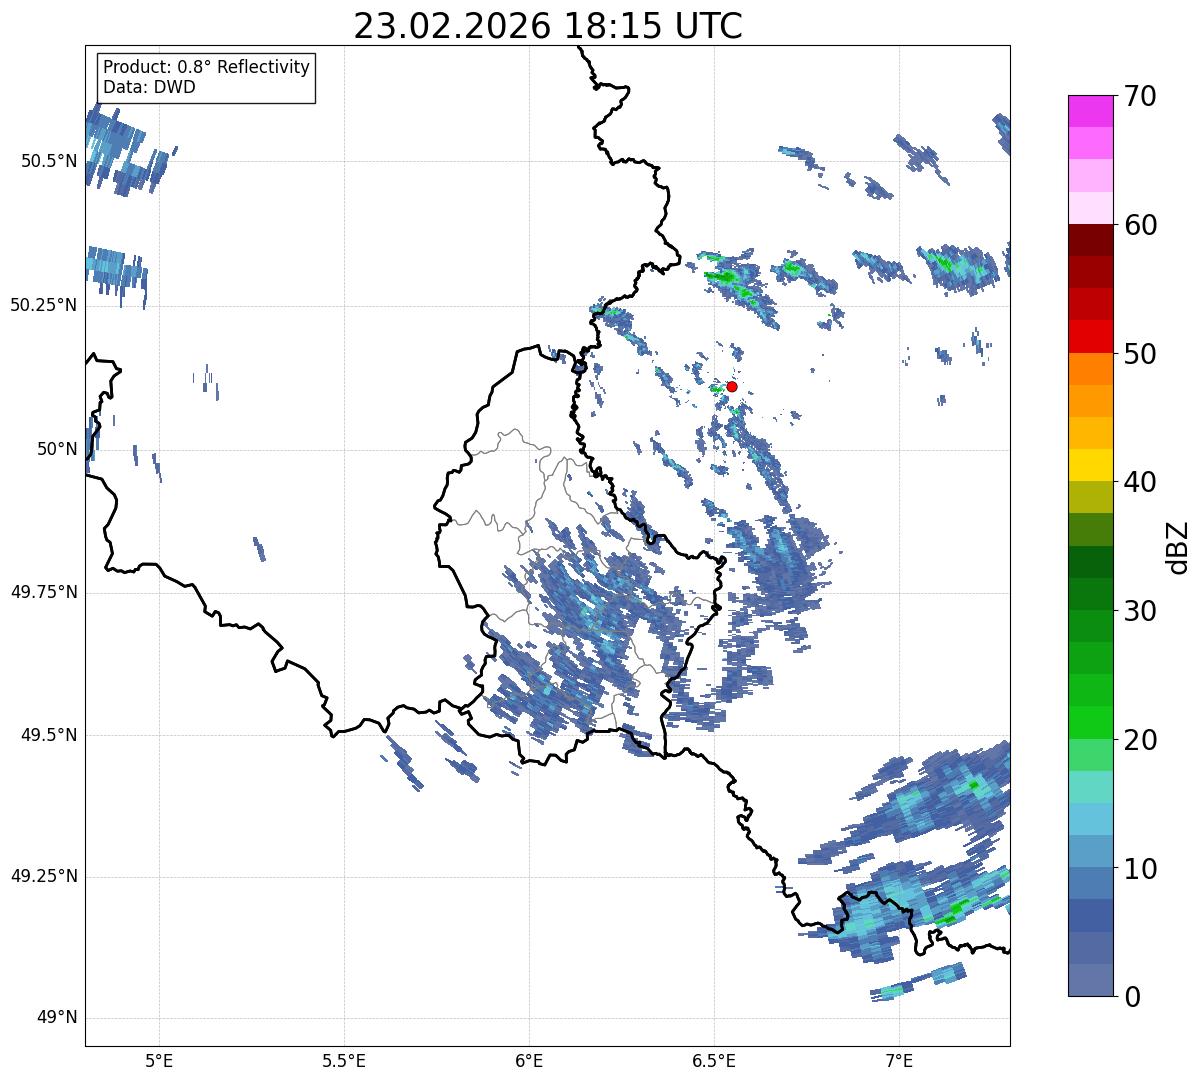The height and width of the screenshot is (1081, 1202).
Task: Click the '50.25°N' latitude label
Action: point(43,305)
